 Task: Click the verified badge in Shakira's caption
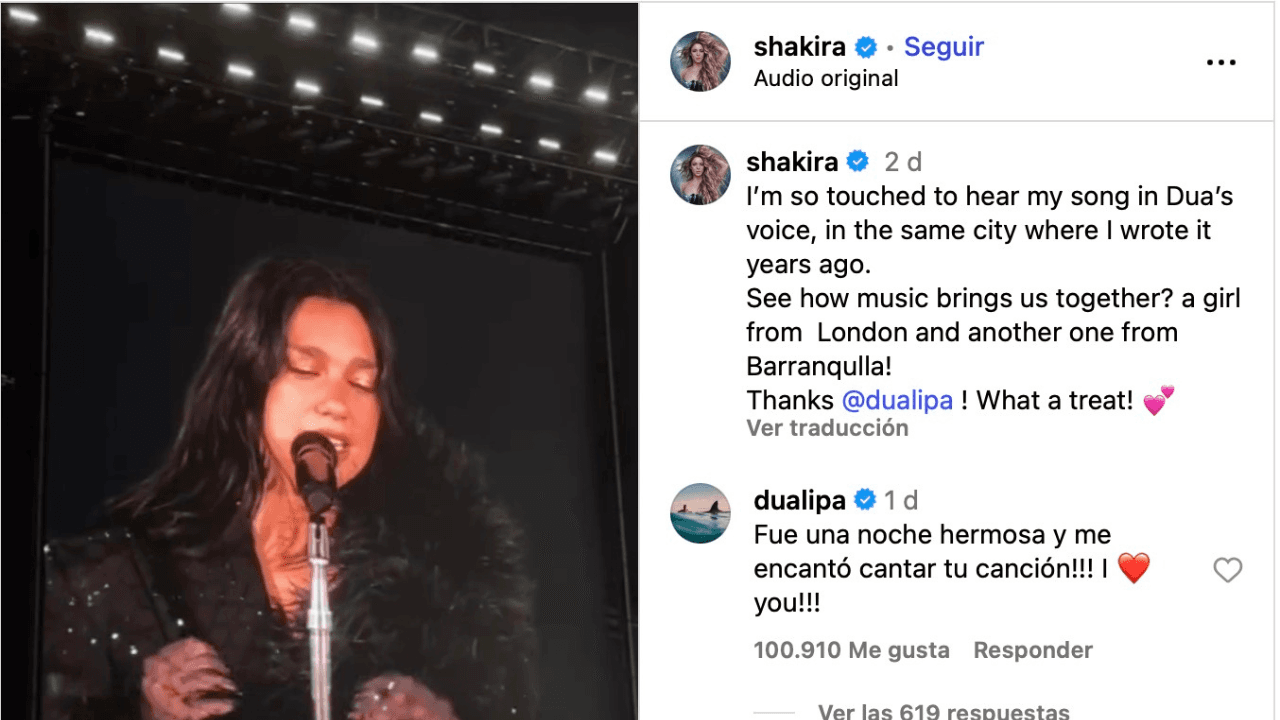point(858,161)
